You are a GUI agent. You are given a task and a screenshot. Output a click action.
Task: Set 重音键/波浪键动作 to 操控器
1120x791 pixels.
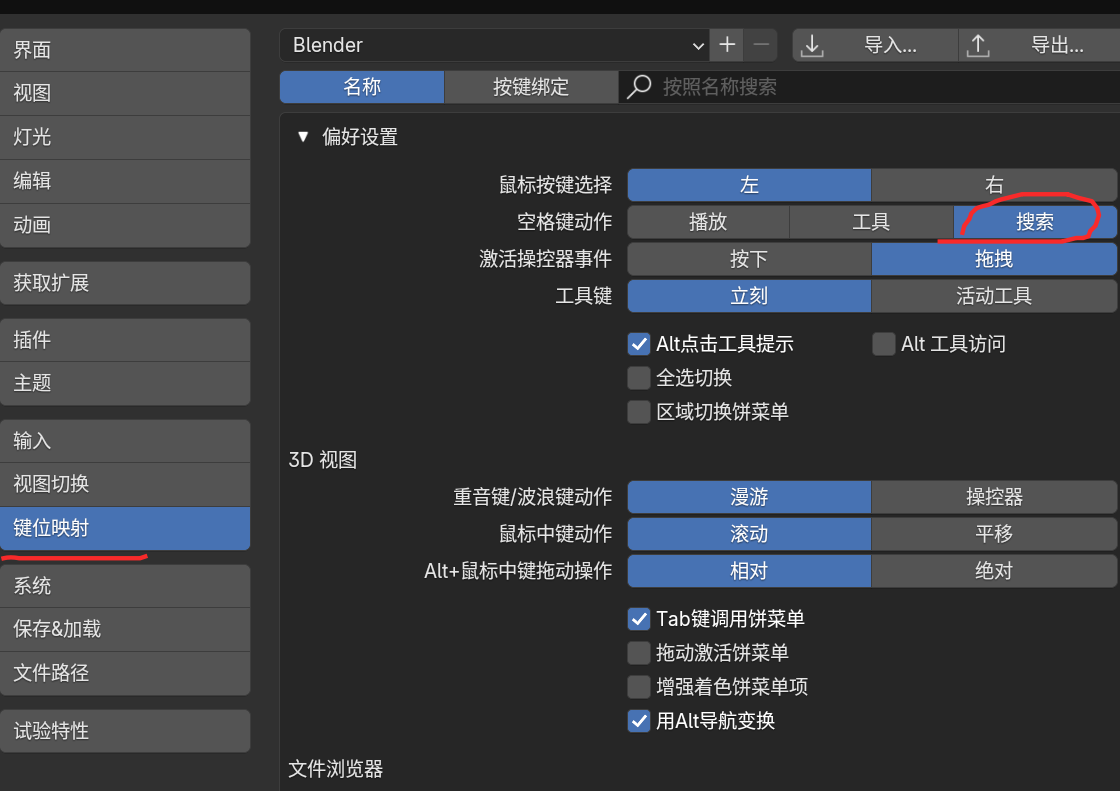click(x=994, y=497)
